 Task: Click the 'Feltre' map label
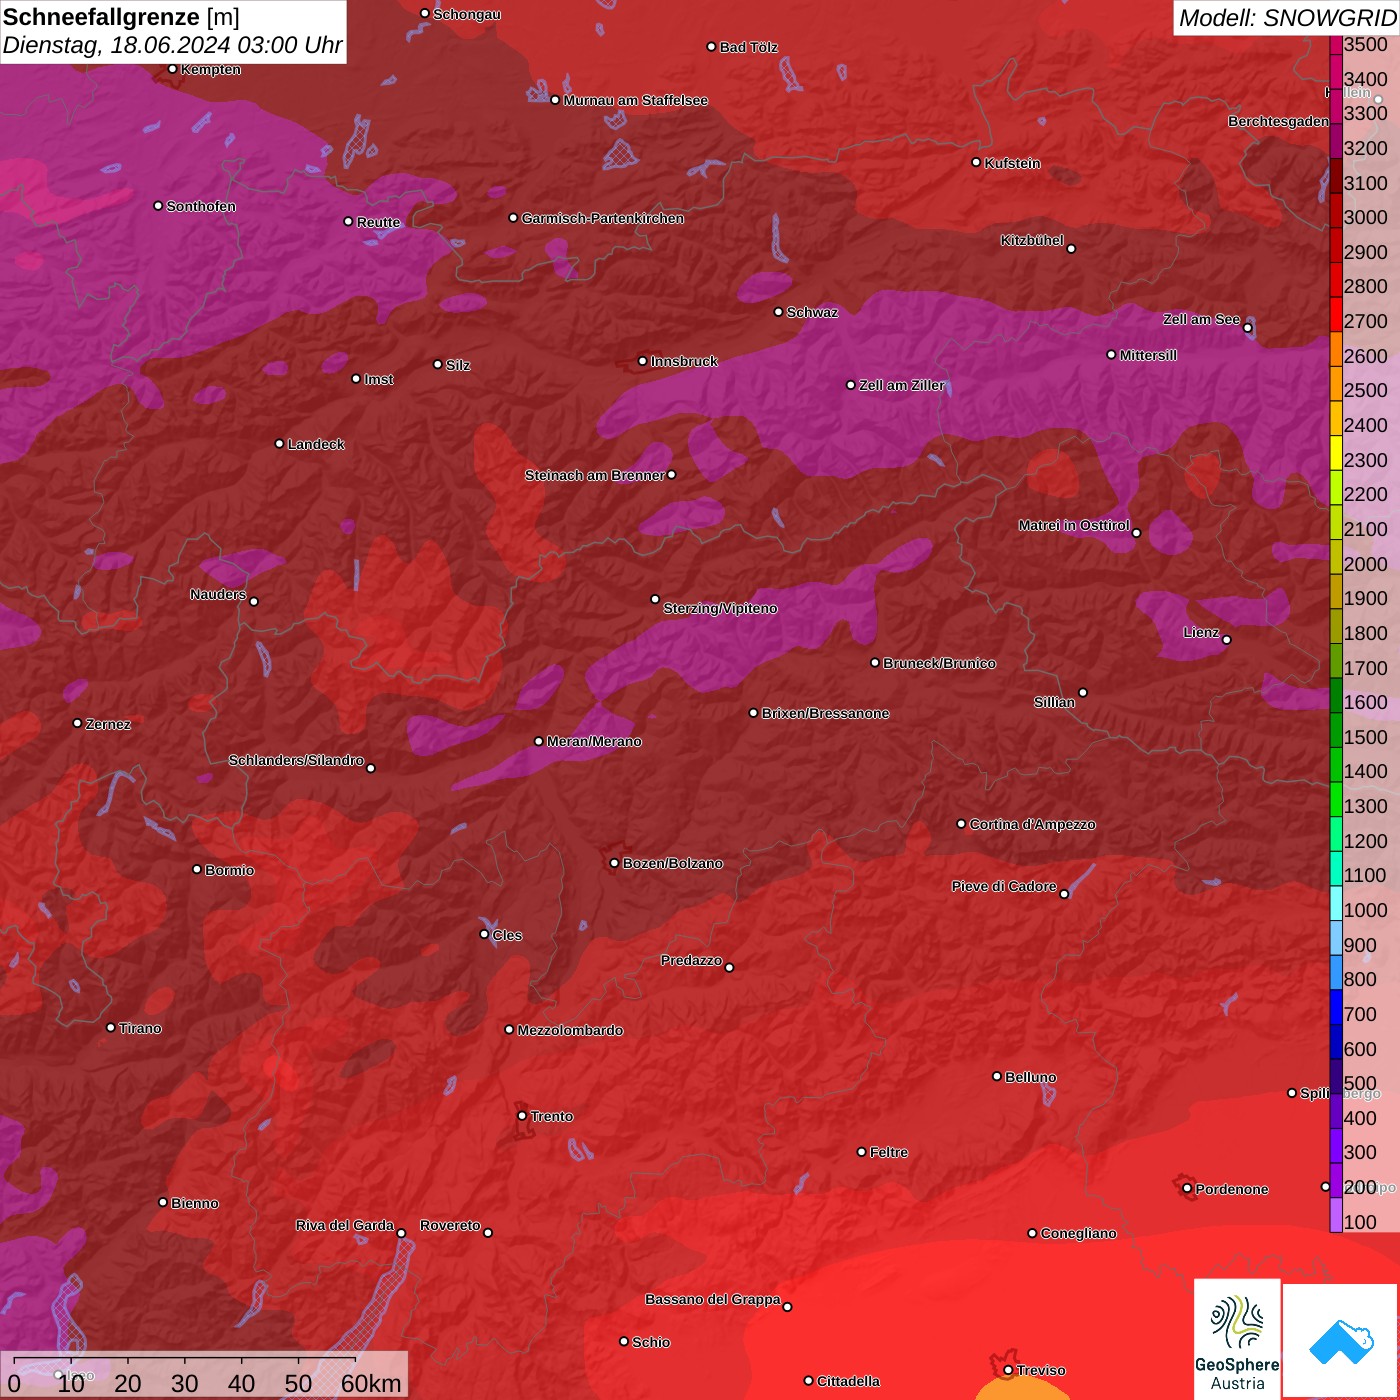pyautogui.click(x=889, y=1152)
